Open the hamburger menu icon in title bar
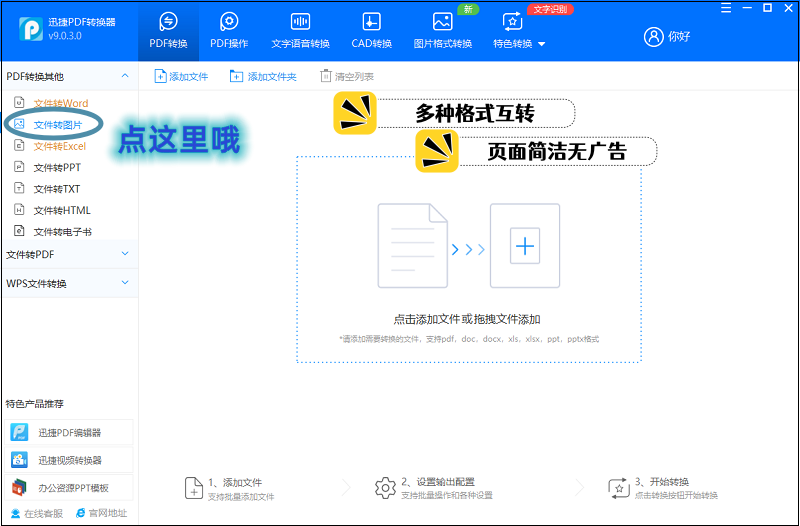 click(x=726, y=8)
